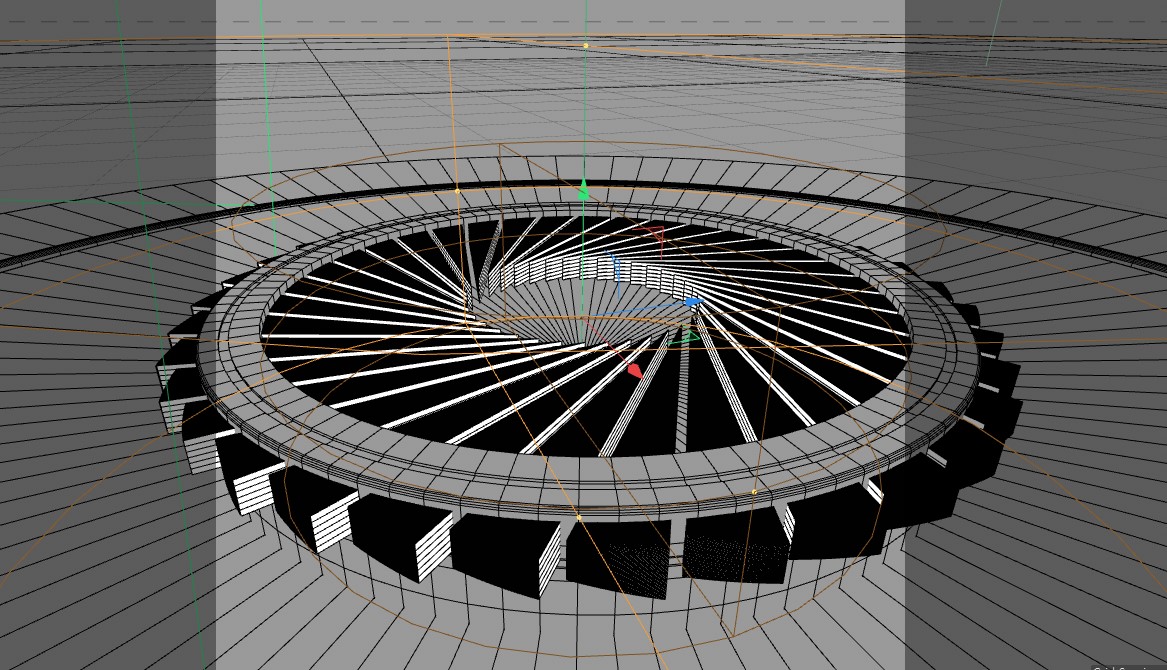Select the orange point on the far-left rim
Image resolution: width=1167 pixels, height=670 pixels.
457,191
